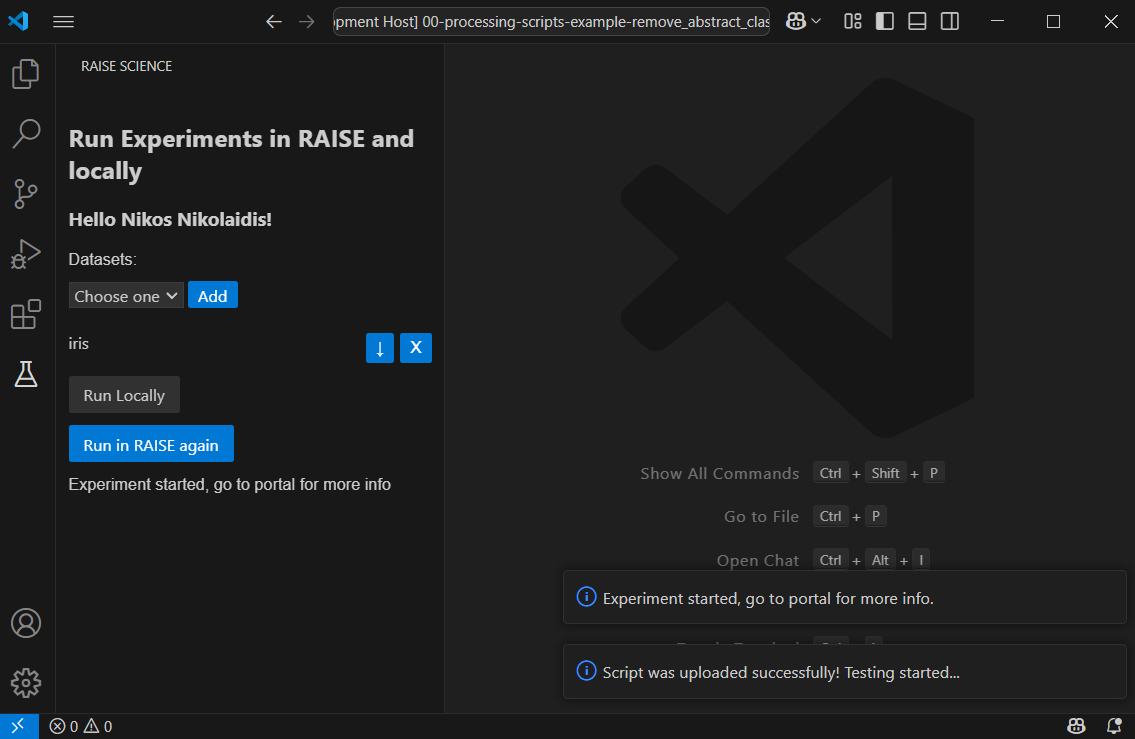Image resolution: width=1135 pixels, height=739 pixels.
Task: Click the 'Show All Commands' hint
Action: tap(720, 473)
